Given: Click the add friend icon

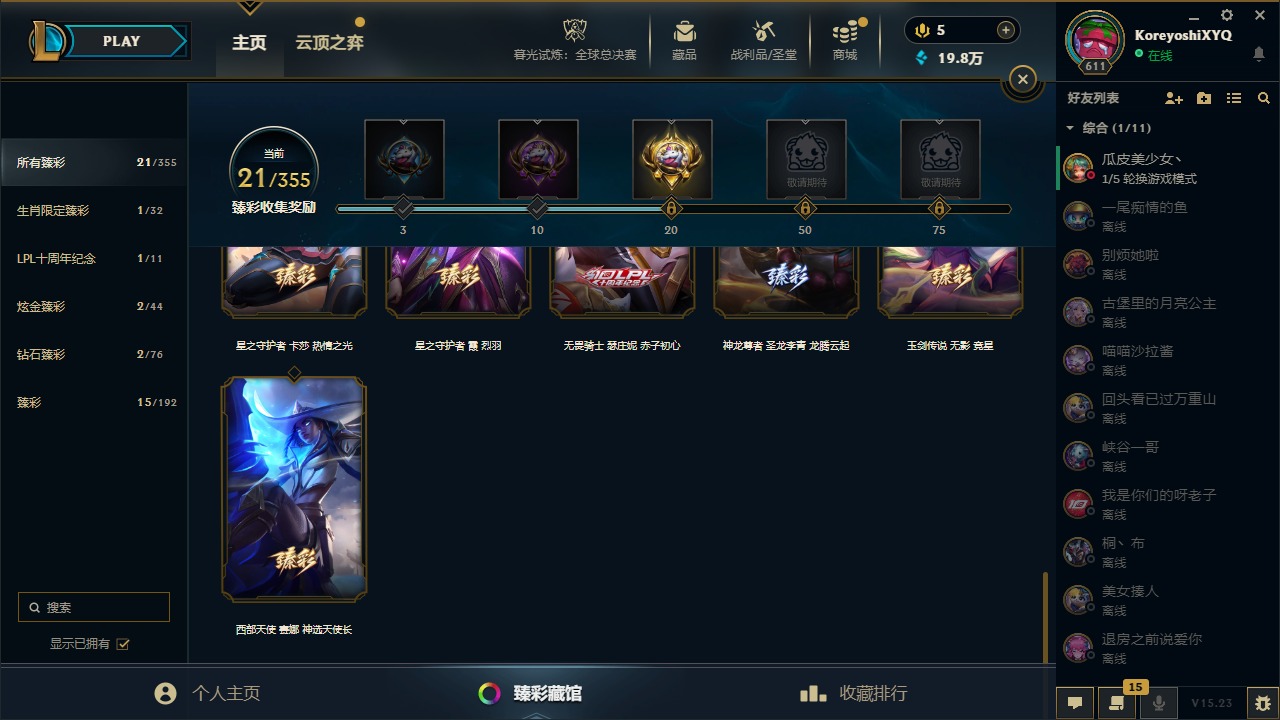Looking at the screenshot, I should [1174, 98].
